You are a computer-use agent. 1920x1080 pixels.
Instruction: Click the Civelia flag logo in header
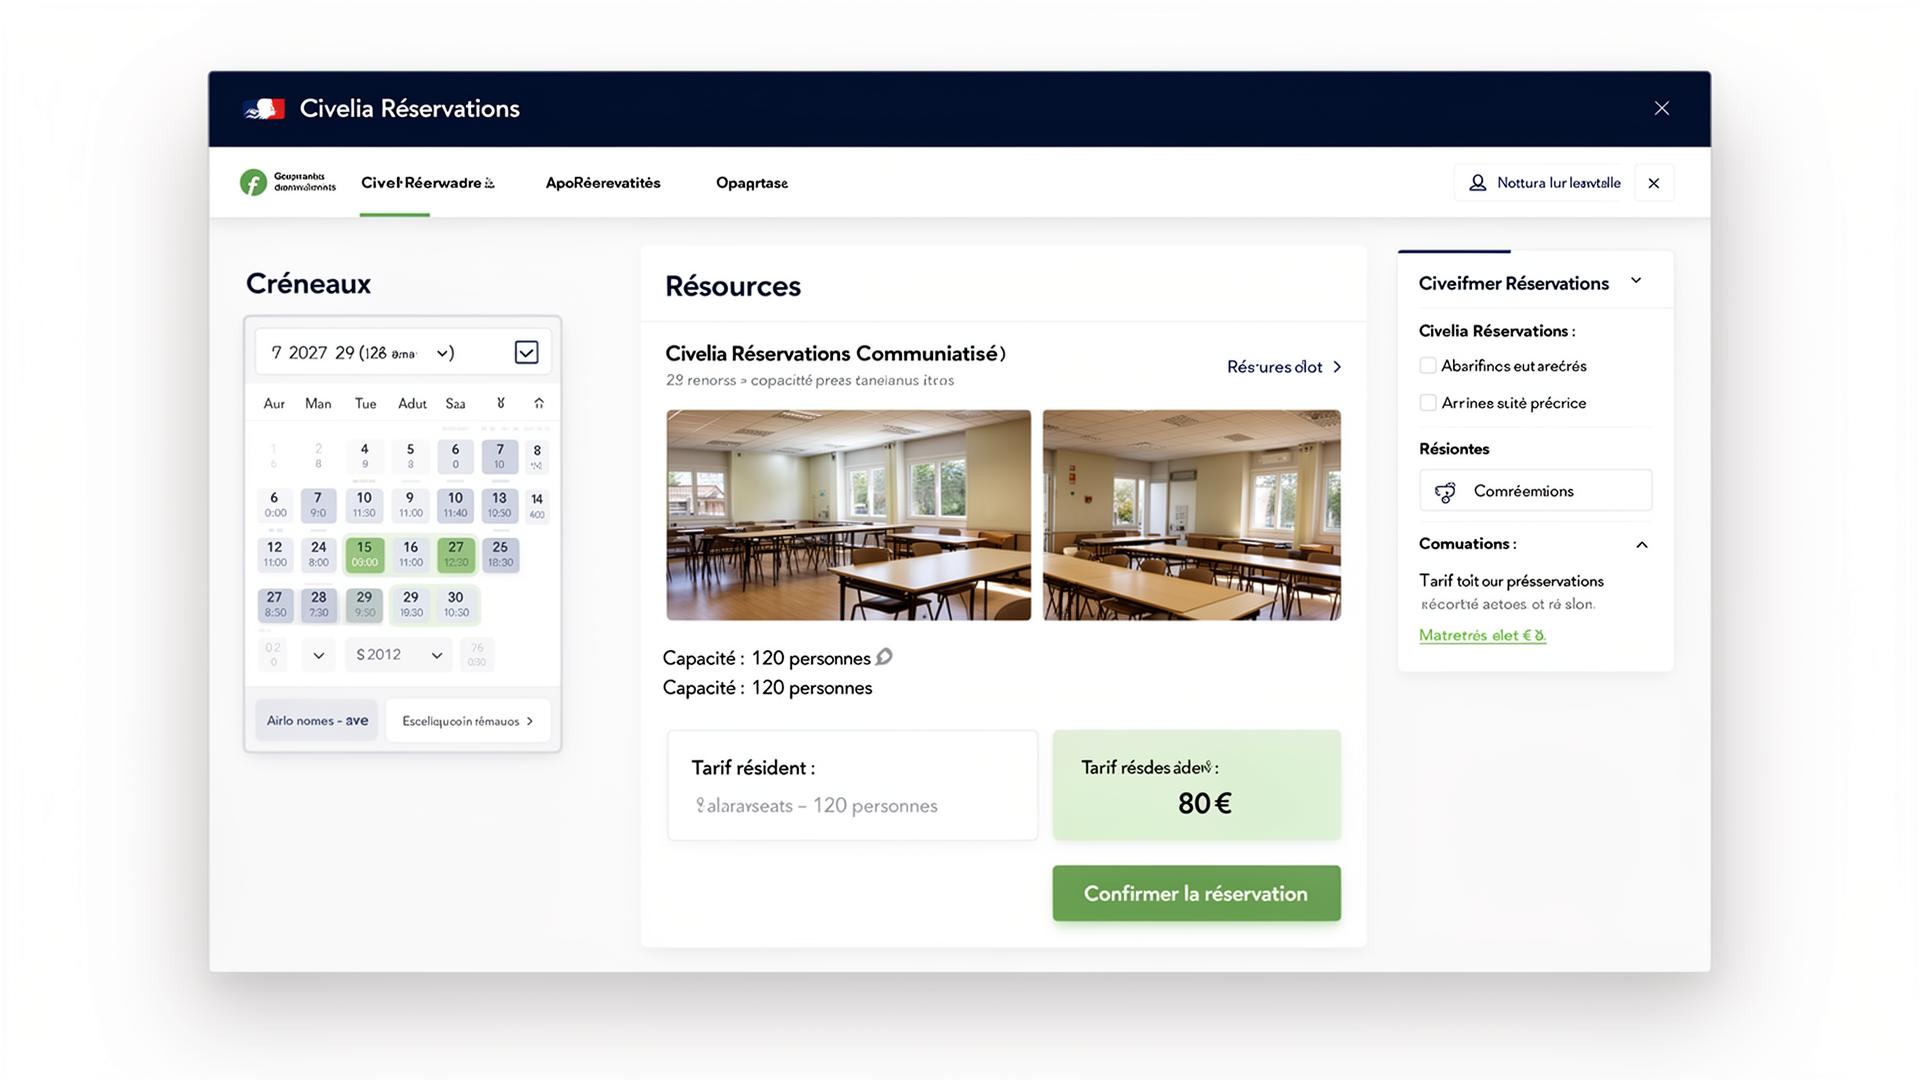point(264,108)
